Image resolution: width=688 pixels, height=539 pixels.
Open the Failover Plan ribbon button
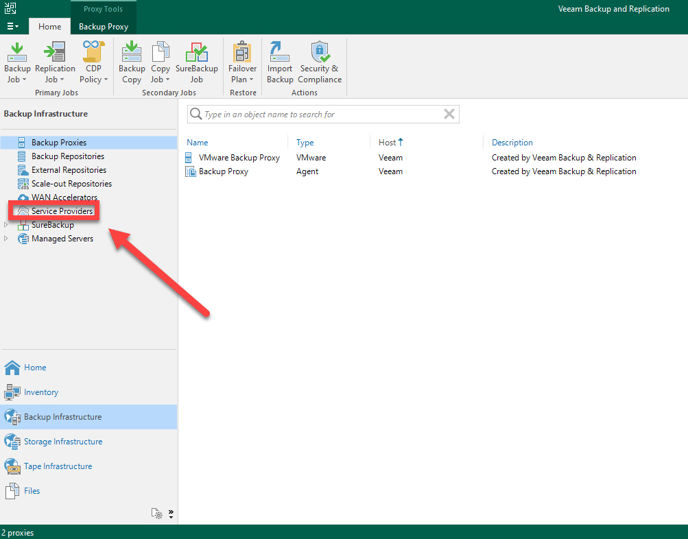tap(242, 62)
